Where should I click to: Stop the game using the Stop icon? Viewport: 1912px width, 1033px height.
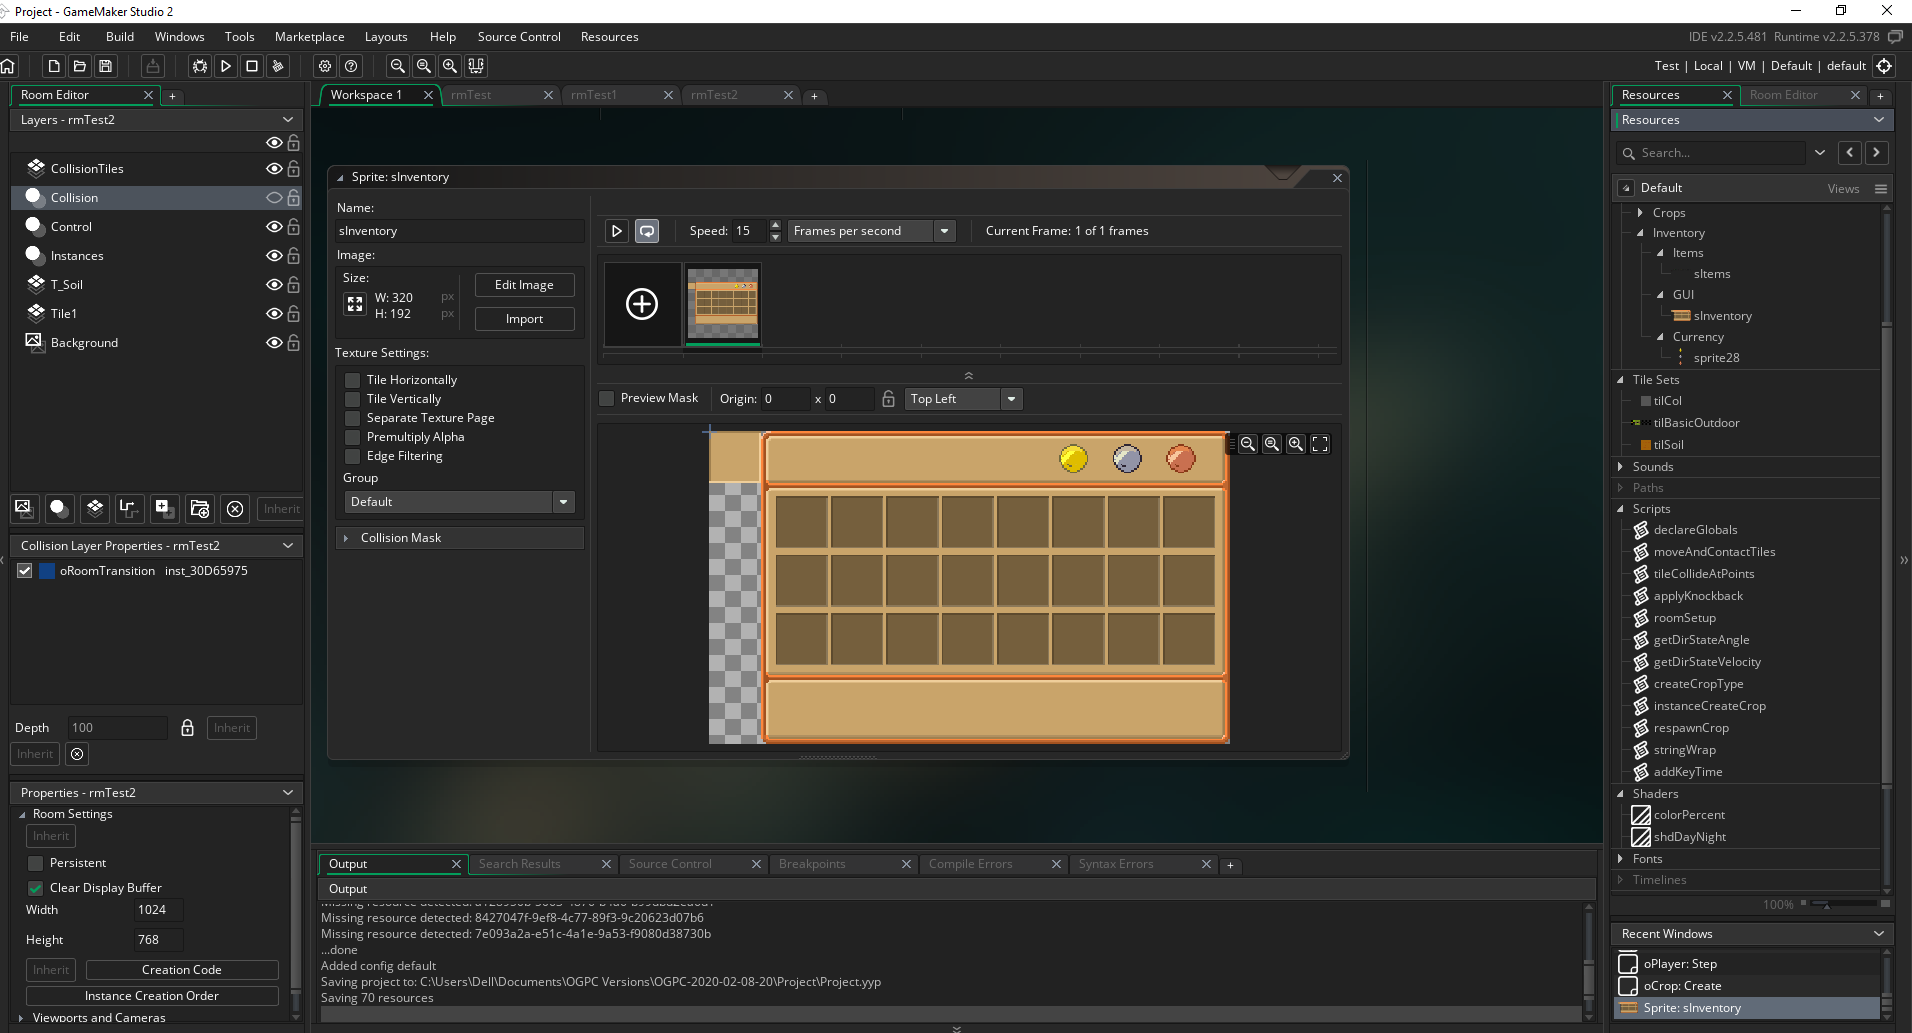pos(251,66)
